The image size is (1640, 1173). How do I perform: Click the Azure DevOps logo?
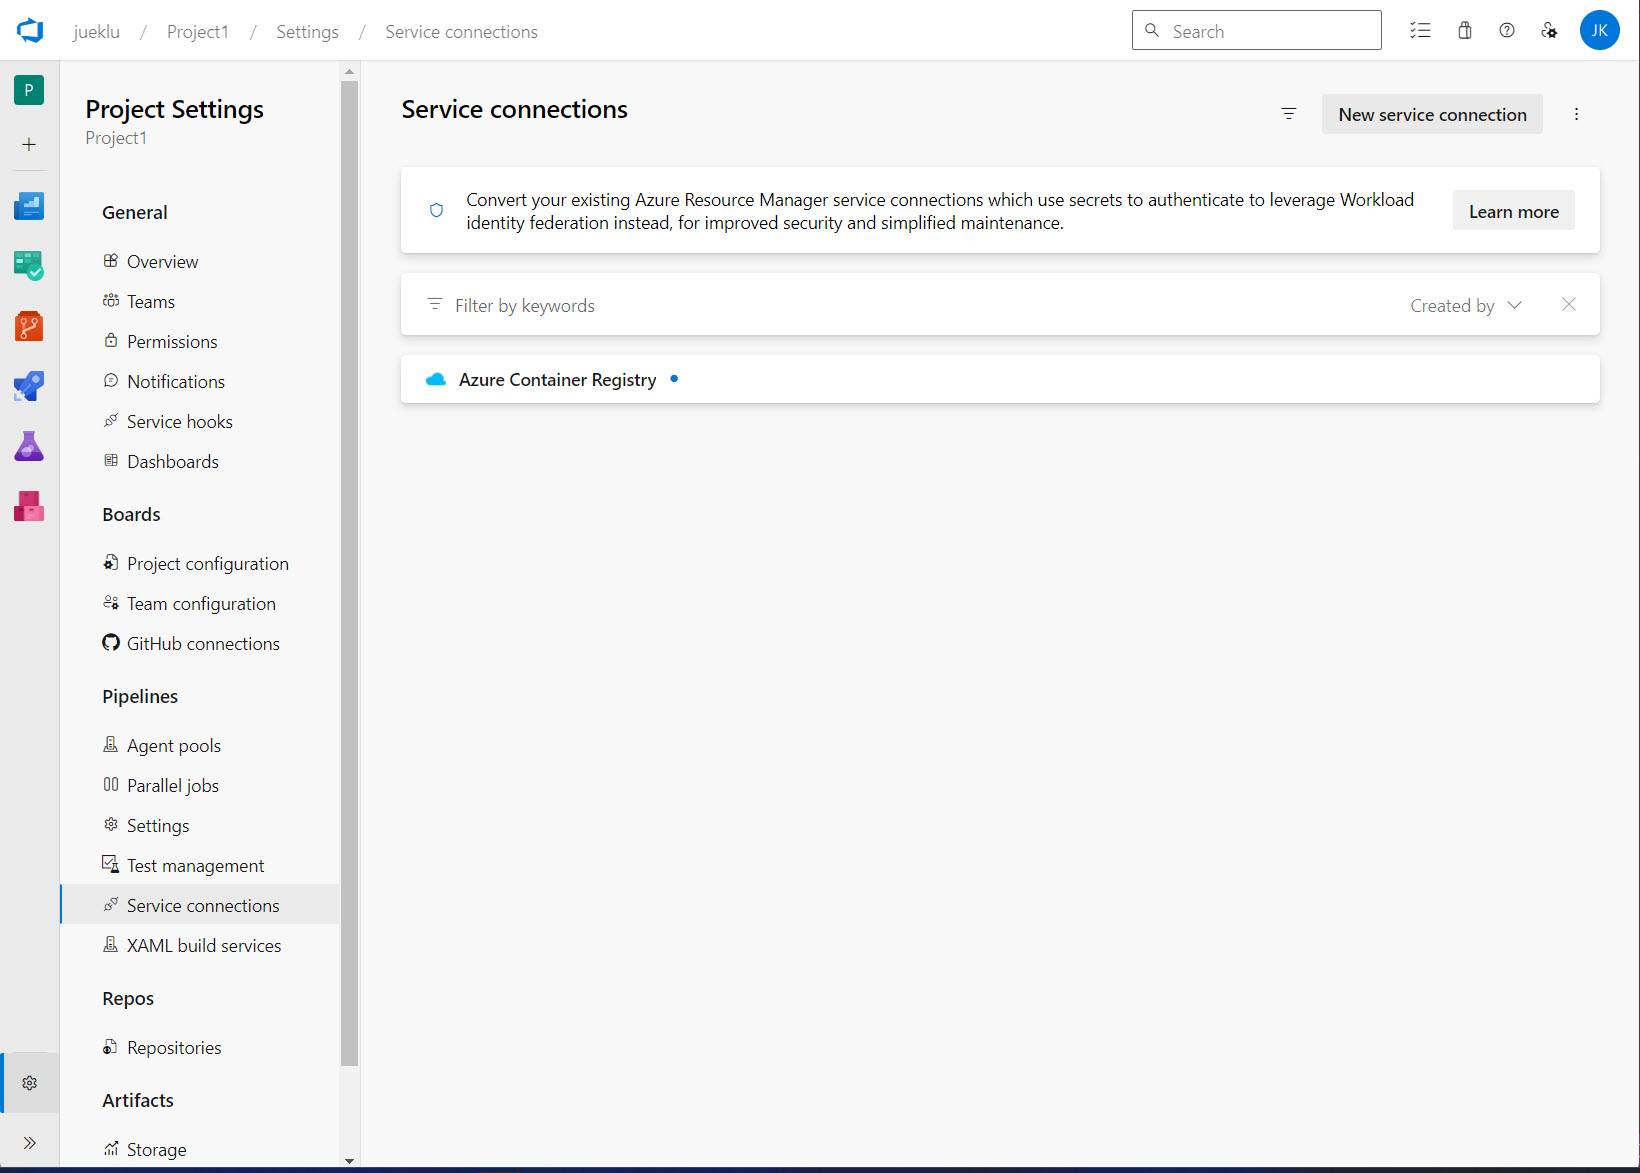point(30,31)
